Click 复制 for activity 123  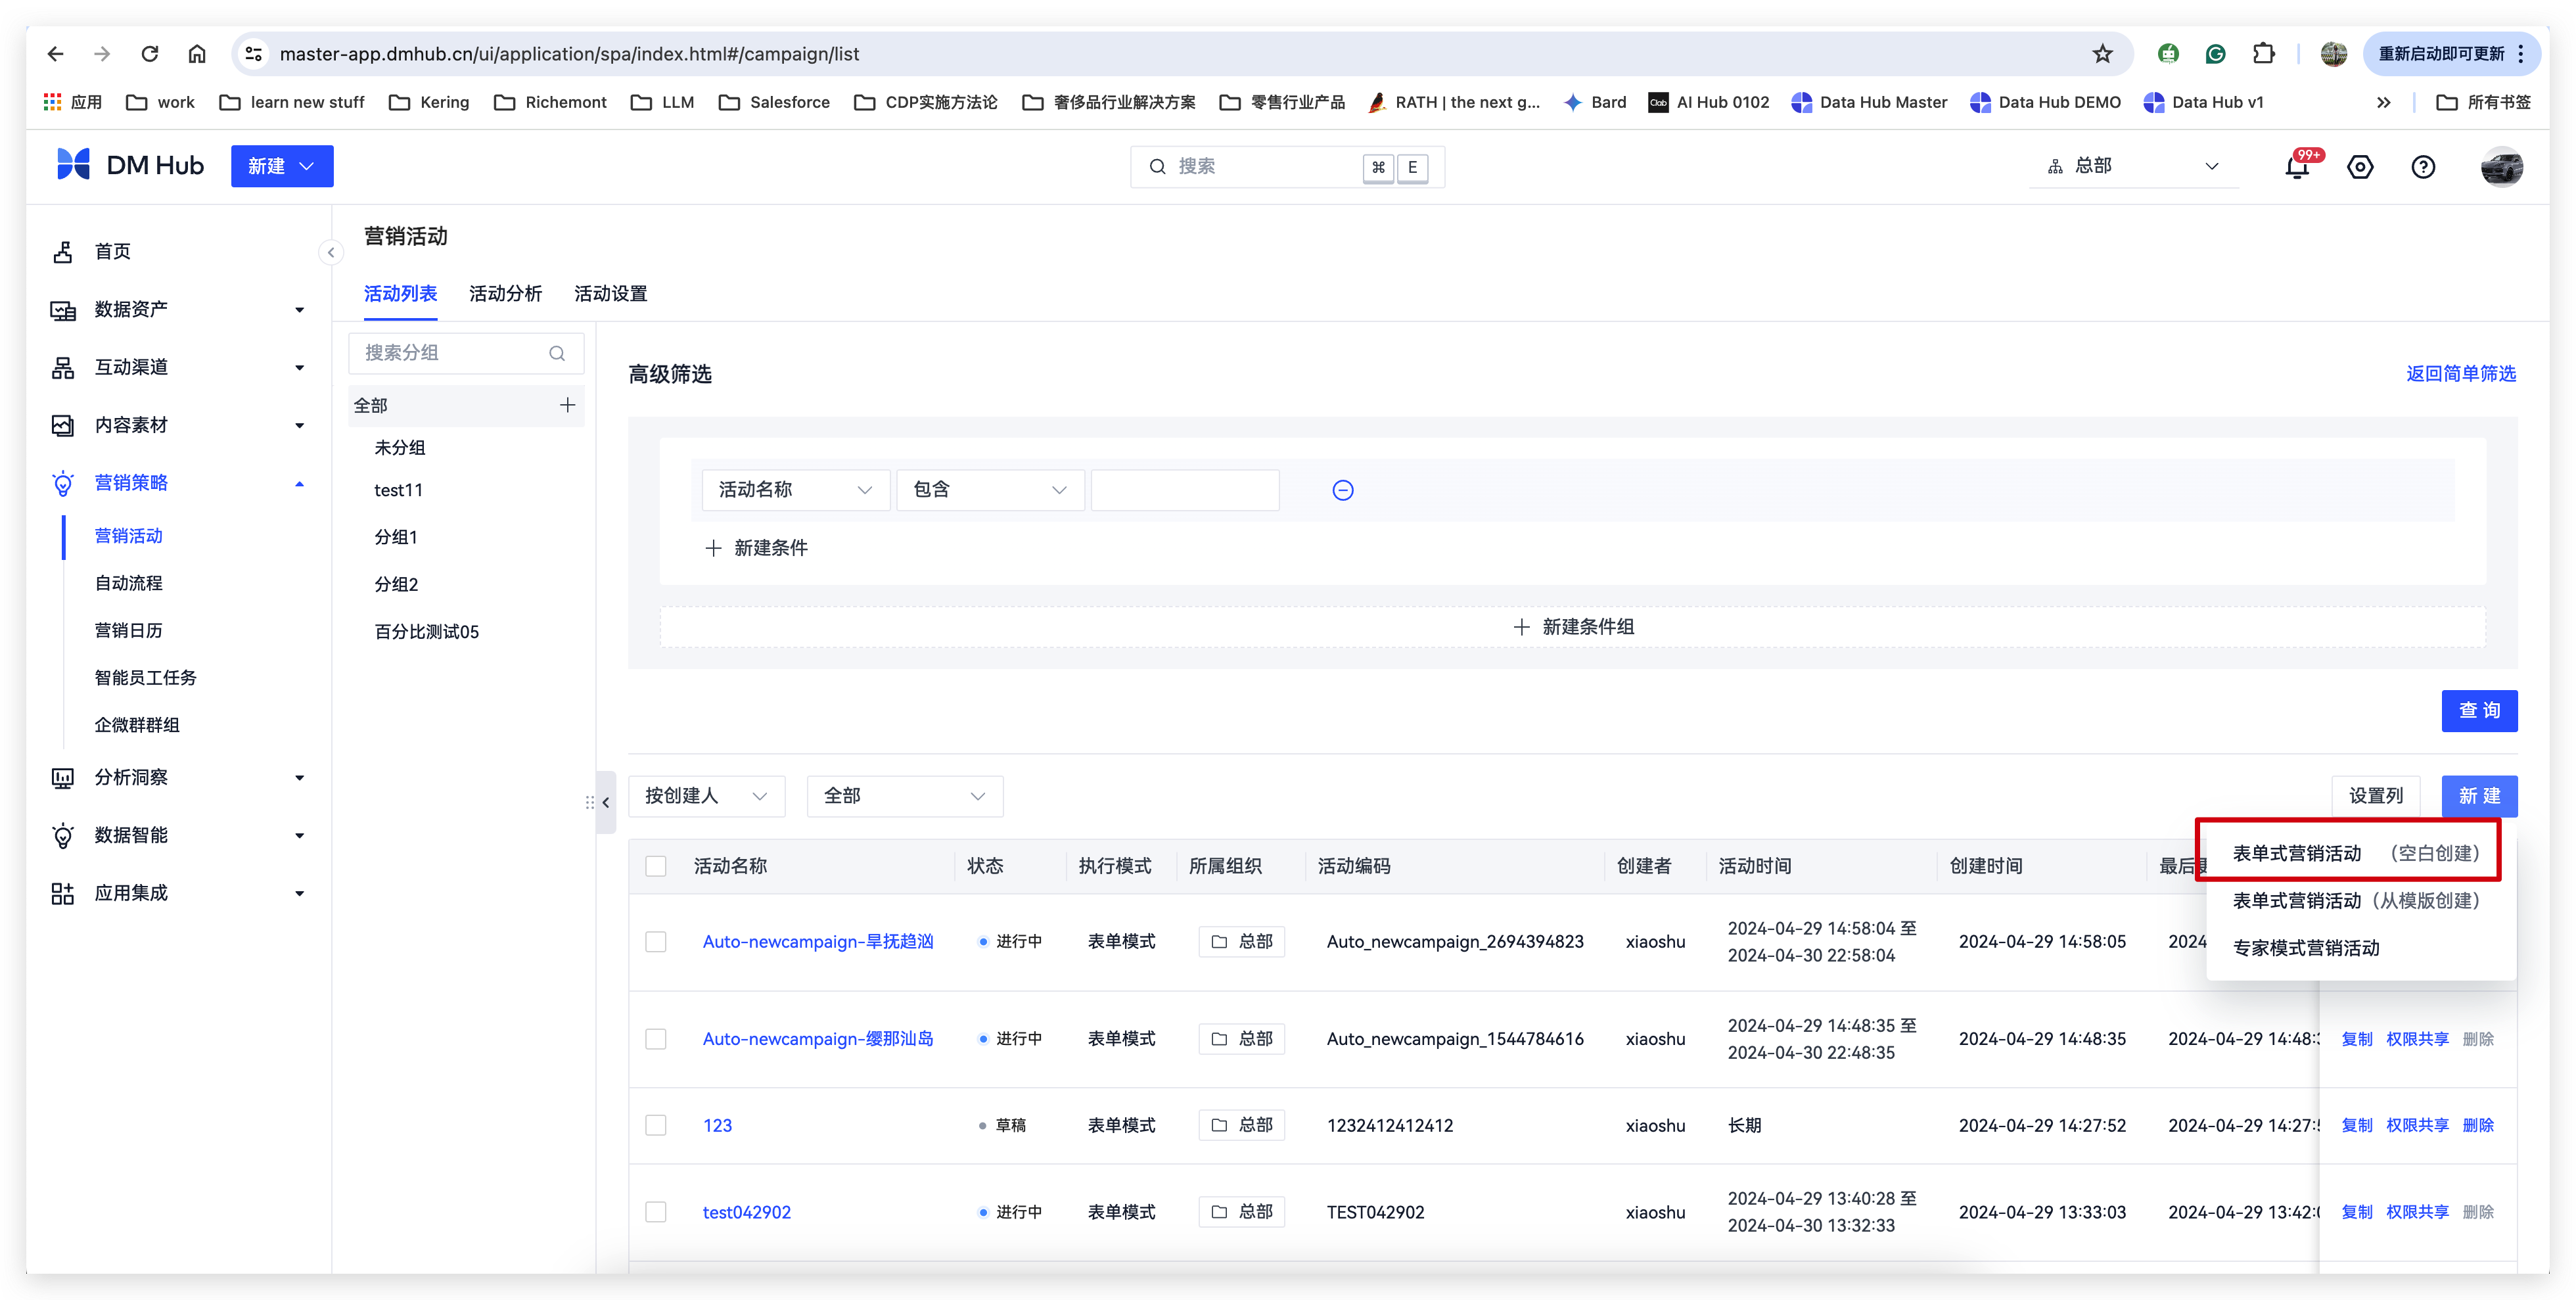pos(2357,1125)
